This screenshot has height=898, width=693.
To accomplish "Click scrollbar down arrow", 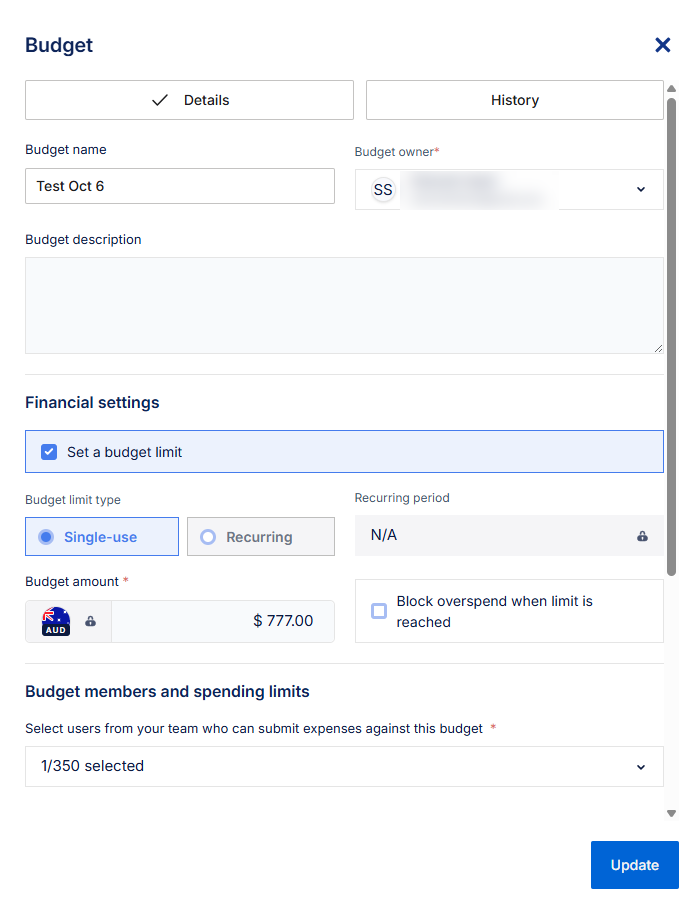I will pyautogui.click(x=671, y=813).
